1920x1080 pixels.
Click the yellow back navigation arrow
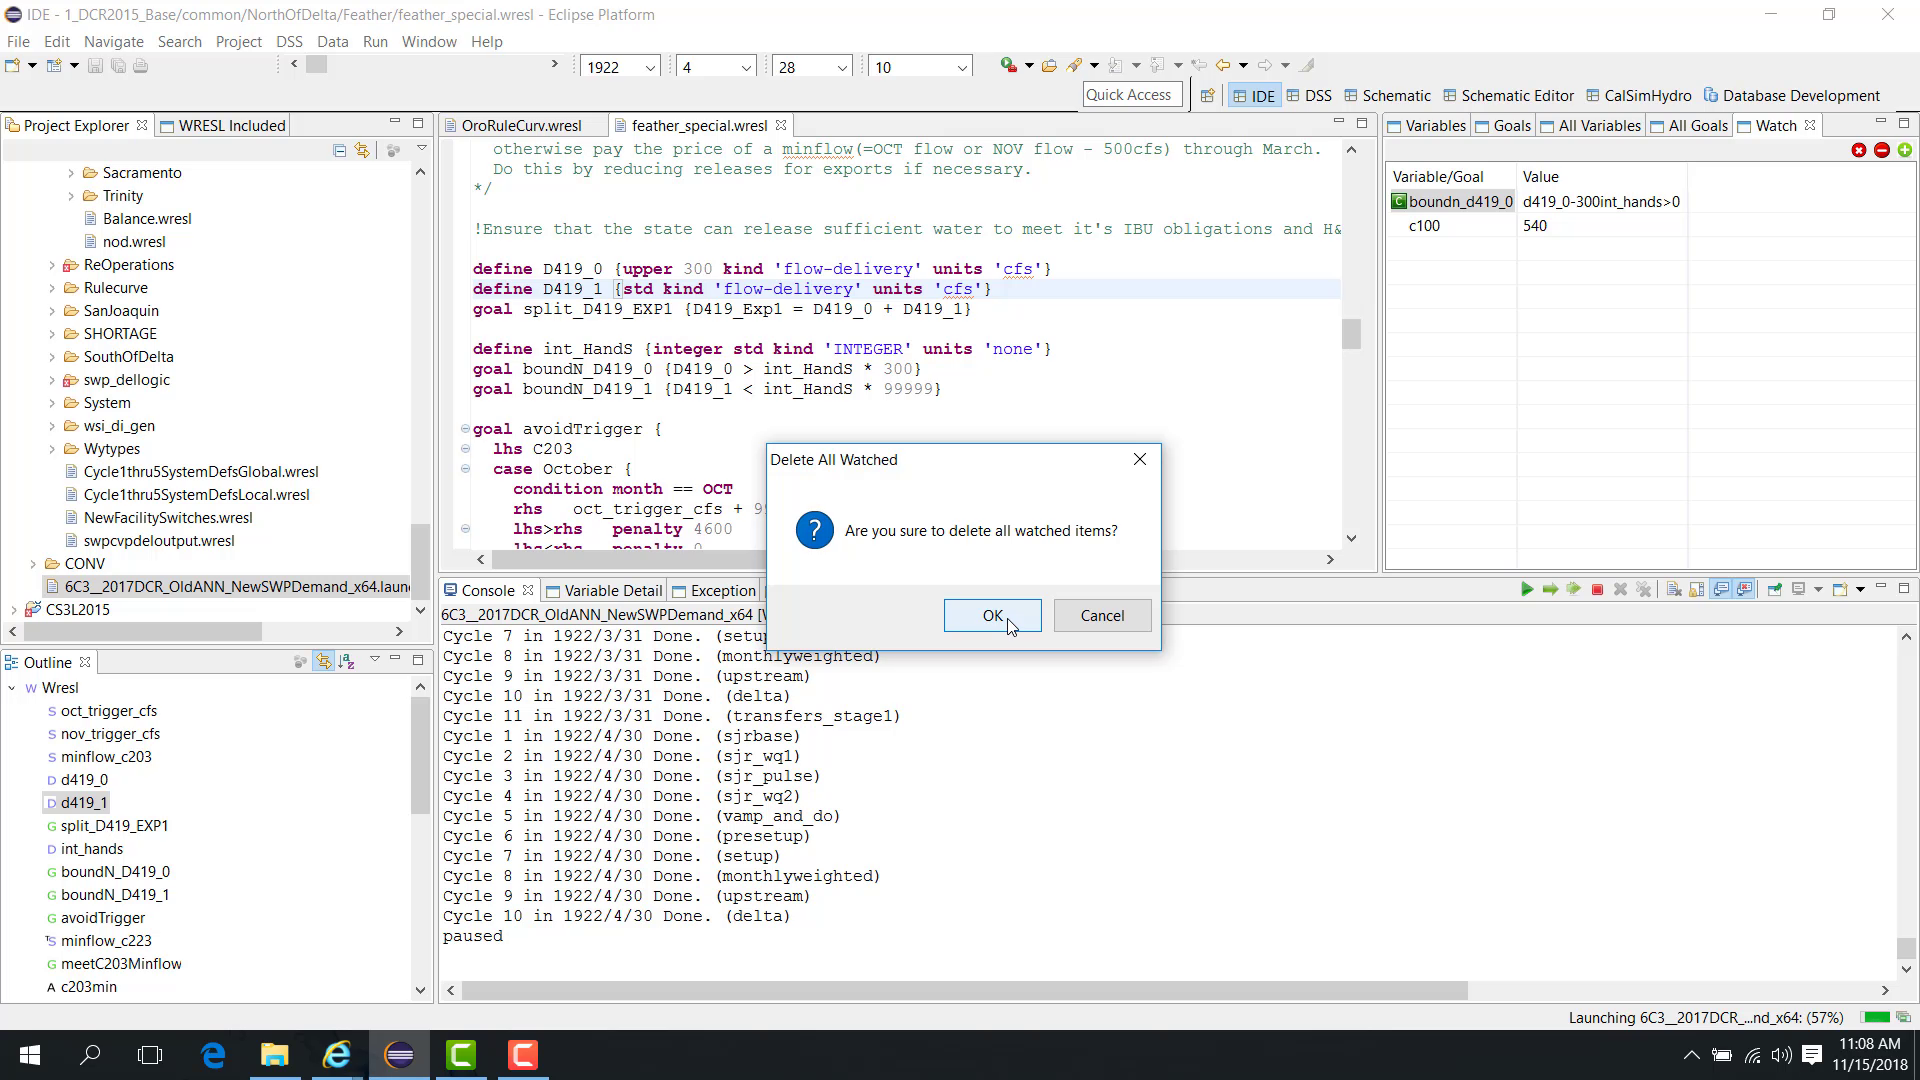1222,65
